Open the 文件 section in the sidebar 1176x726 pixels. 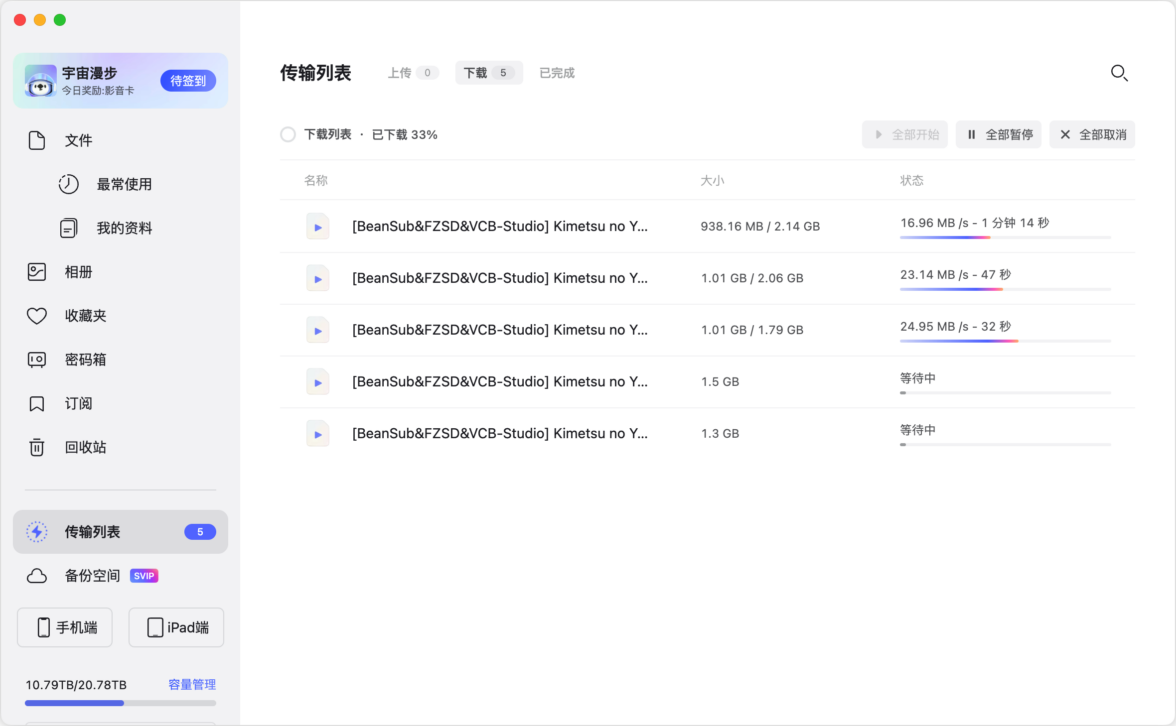coord(78,140)
